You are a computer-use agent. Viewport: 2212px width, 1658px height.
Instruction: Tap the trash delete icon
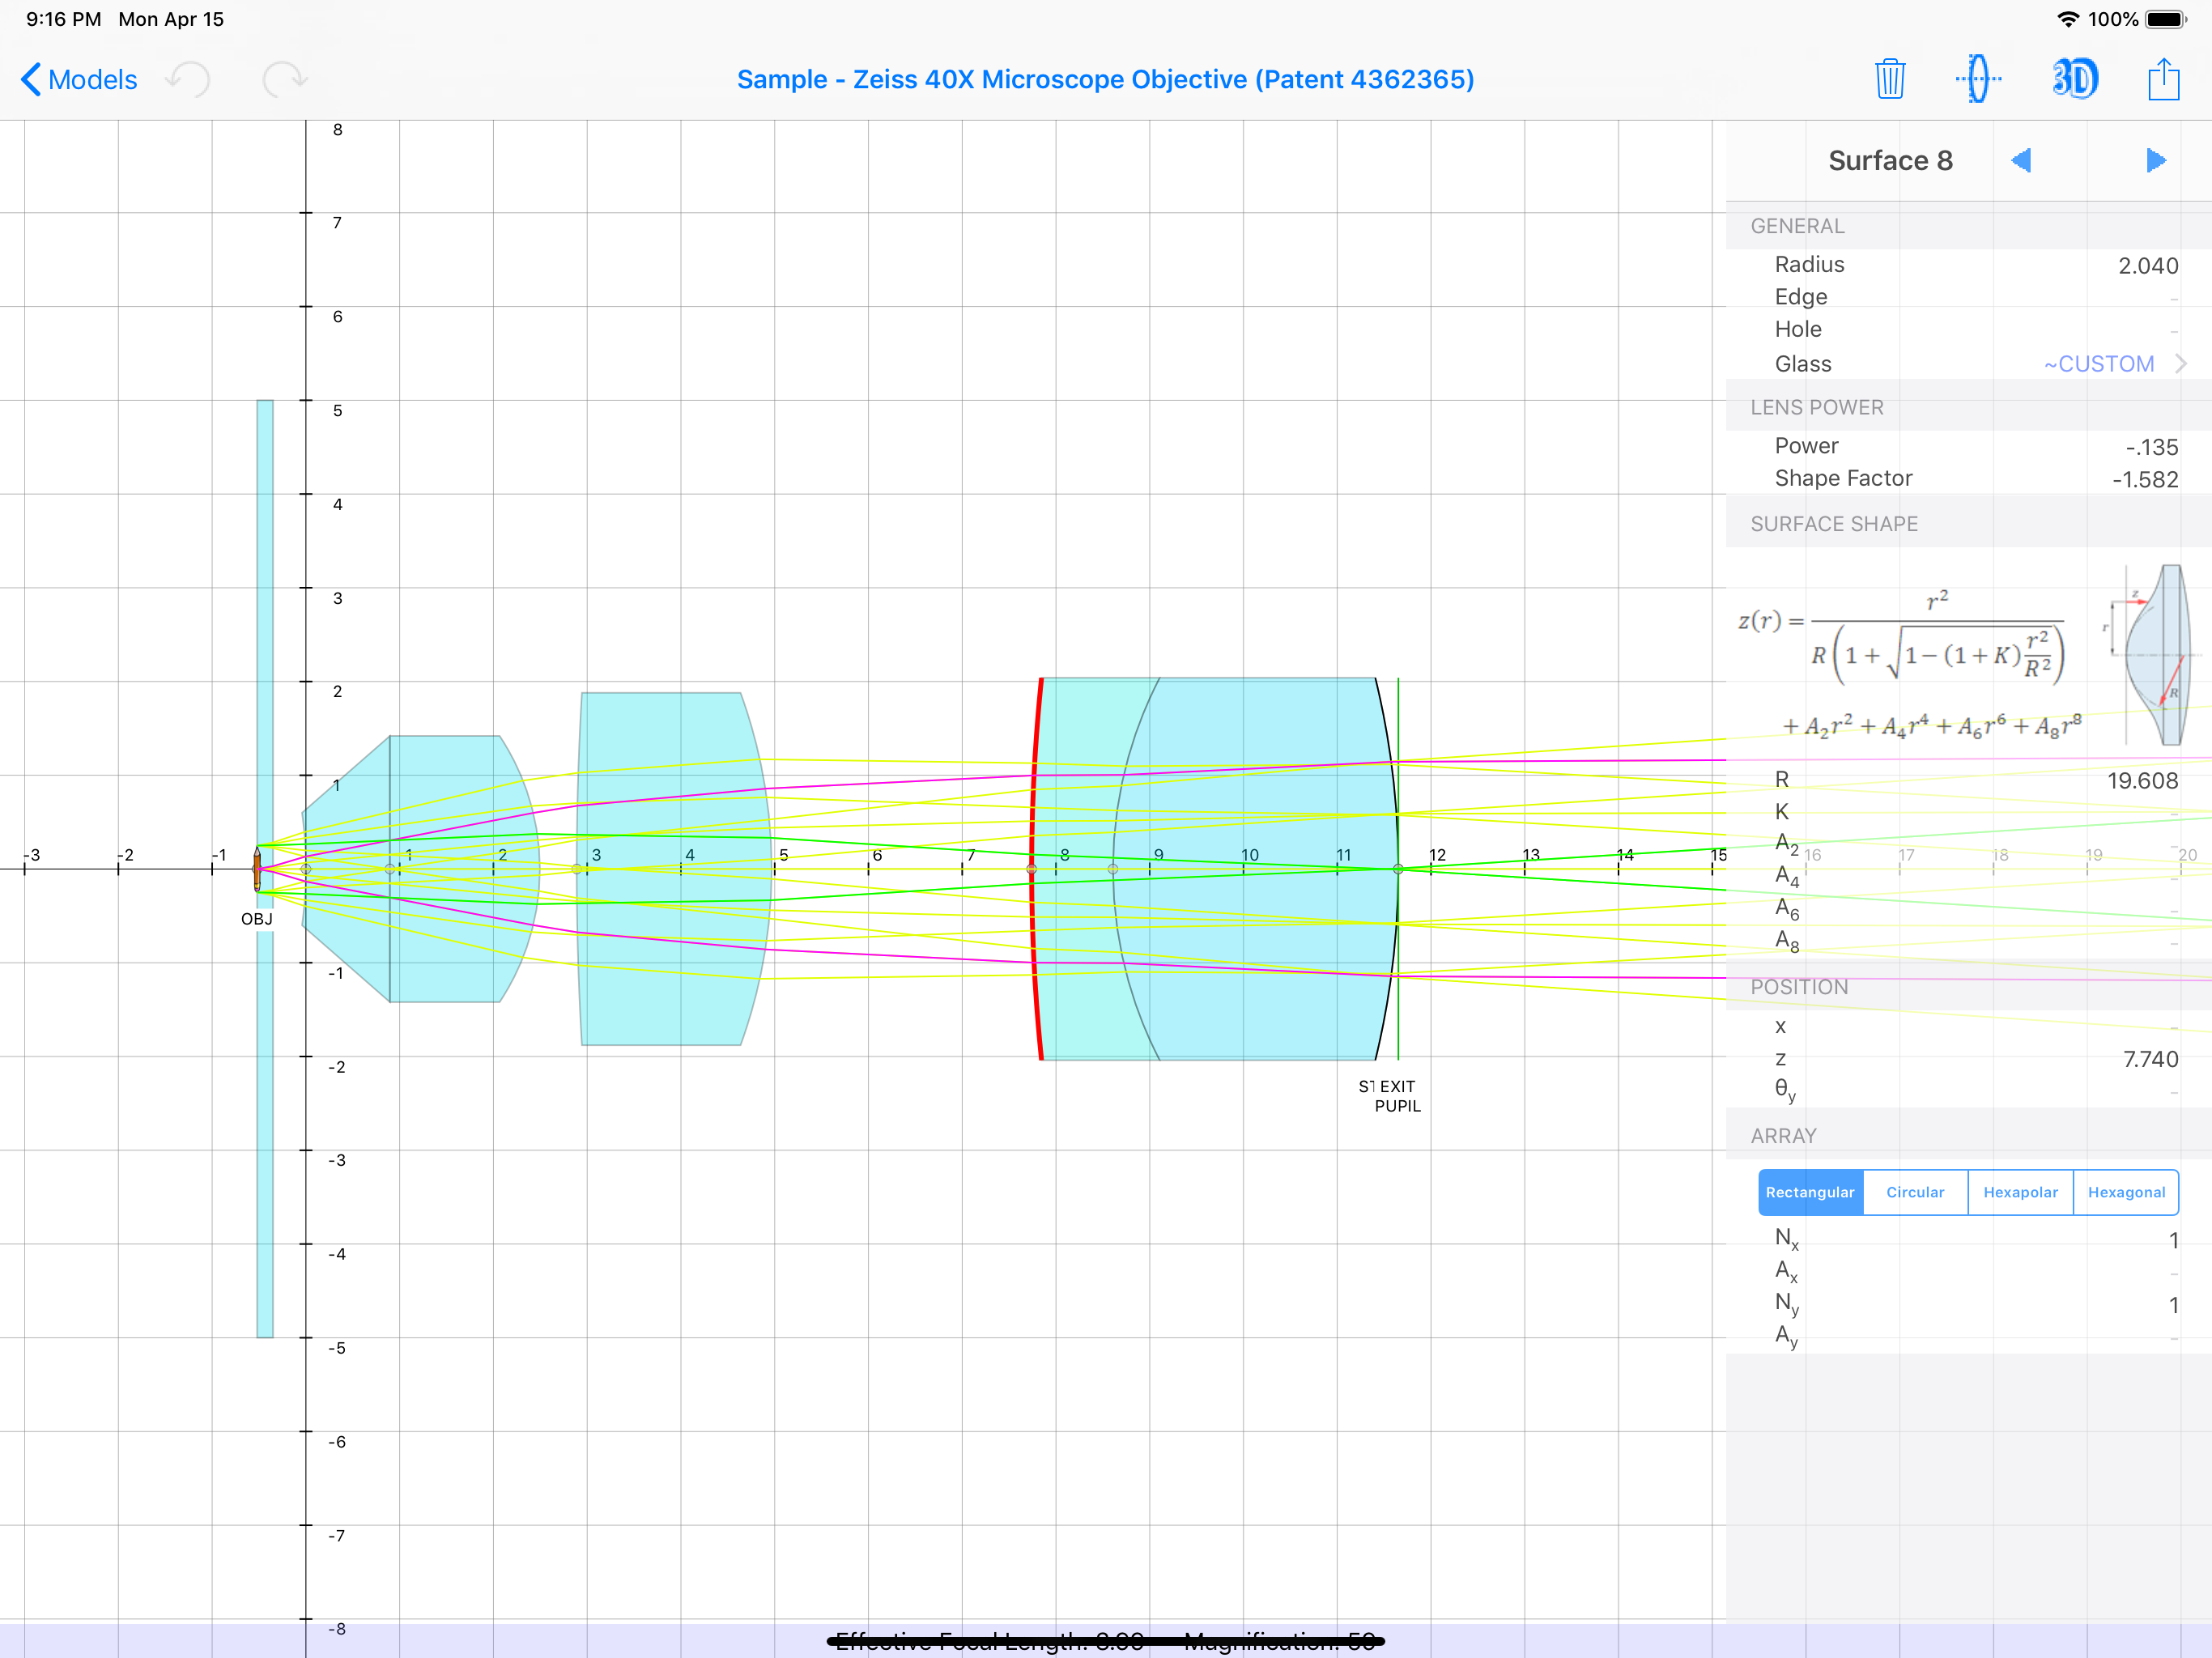click(x=1889, y=79)
